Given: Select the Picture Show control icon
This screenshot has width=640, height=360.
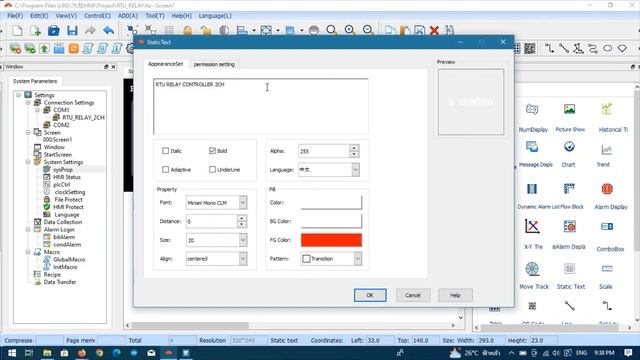Looking at the screenshot, I should click(x=569, y=109).
